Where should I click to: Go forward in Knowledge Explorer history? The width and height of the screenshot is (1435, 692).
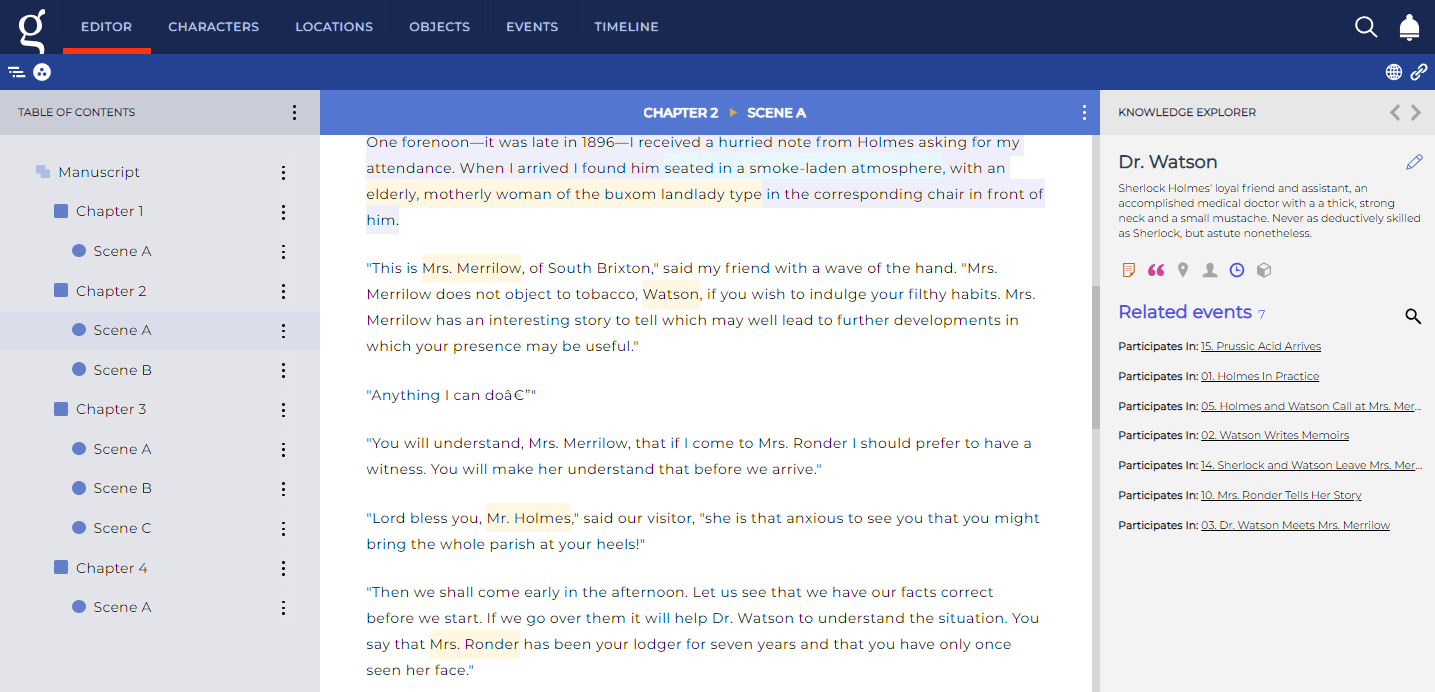click(1416, 113)
